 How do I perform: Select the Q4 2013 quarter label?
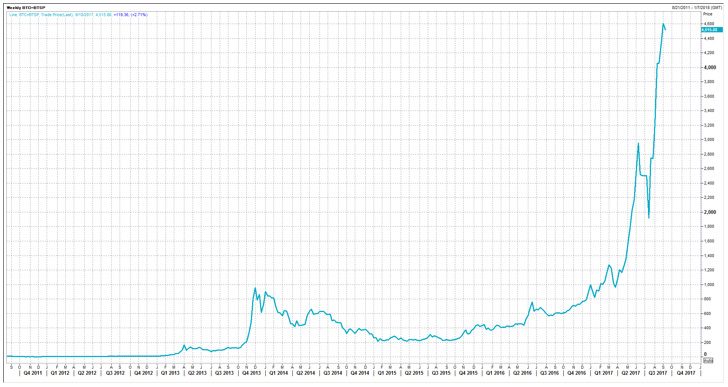coord(251,373)
